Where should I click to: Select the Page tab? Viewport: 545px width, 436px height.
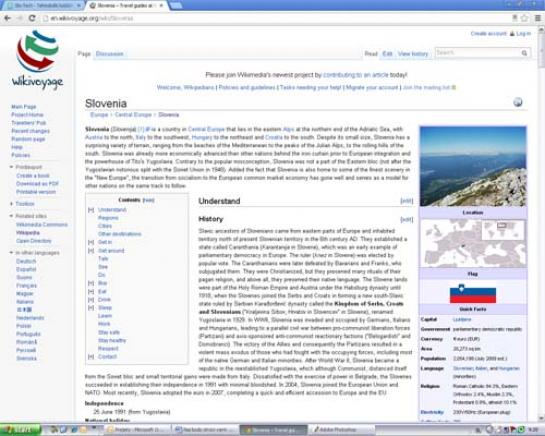[84, 54]
